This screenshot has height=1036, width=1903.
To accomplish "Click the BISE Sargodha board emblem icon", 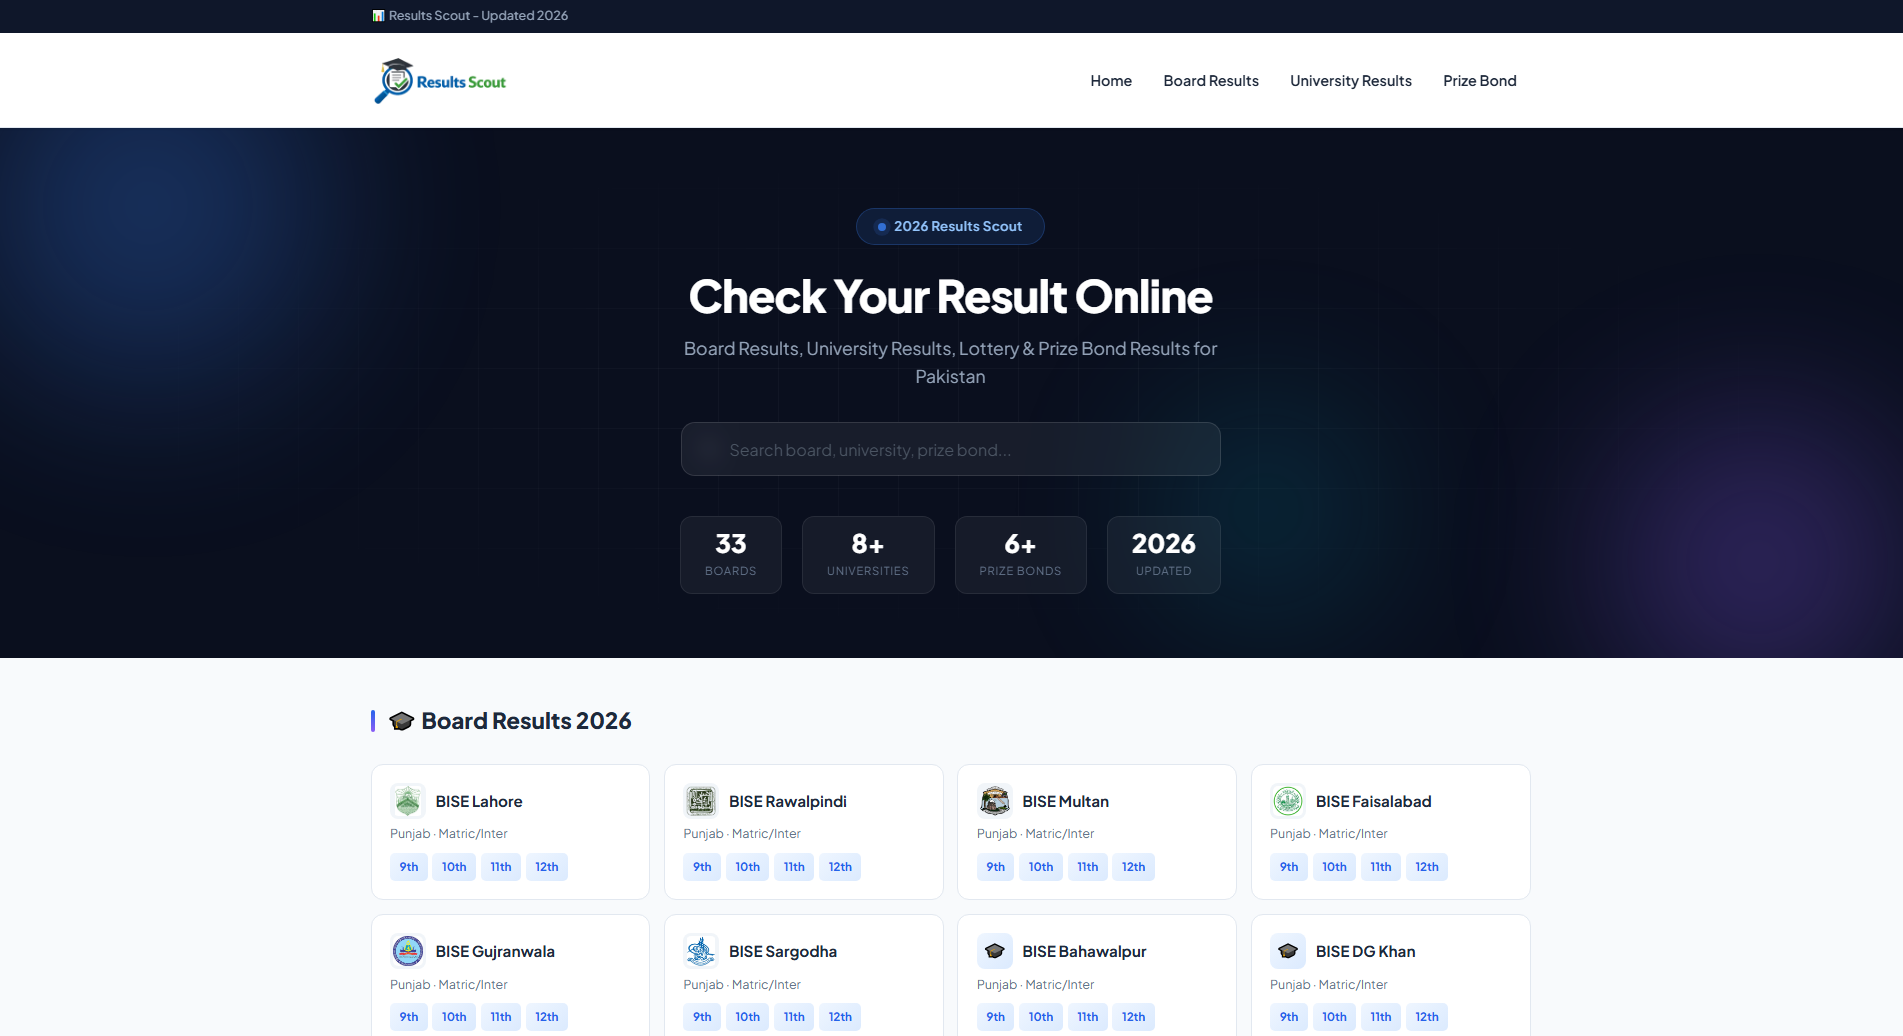I will pos(701,951).
